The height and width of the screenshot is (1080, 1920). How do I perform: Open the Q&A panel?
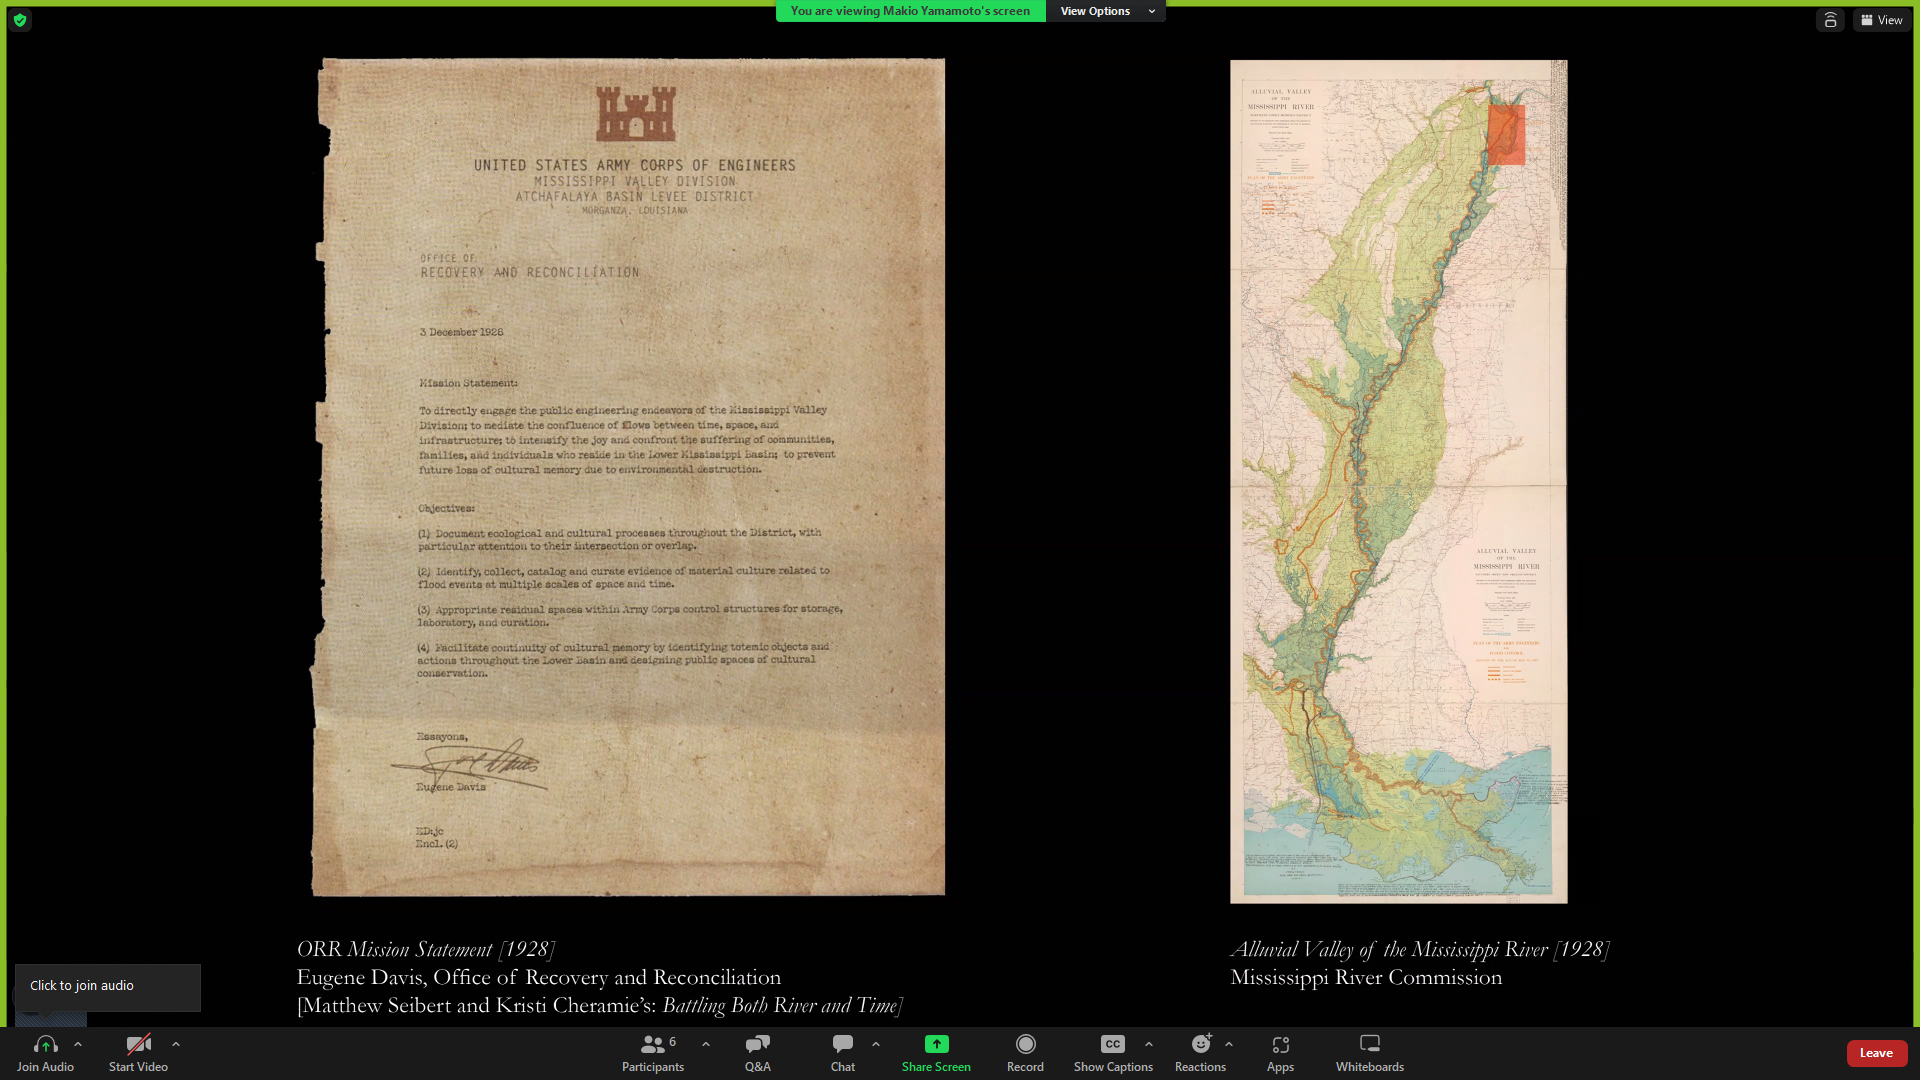757,1053
